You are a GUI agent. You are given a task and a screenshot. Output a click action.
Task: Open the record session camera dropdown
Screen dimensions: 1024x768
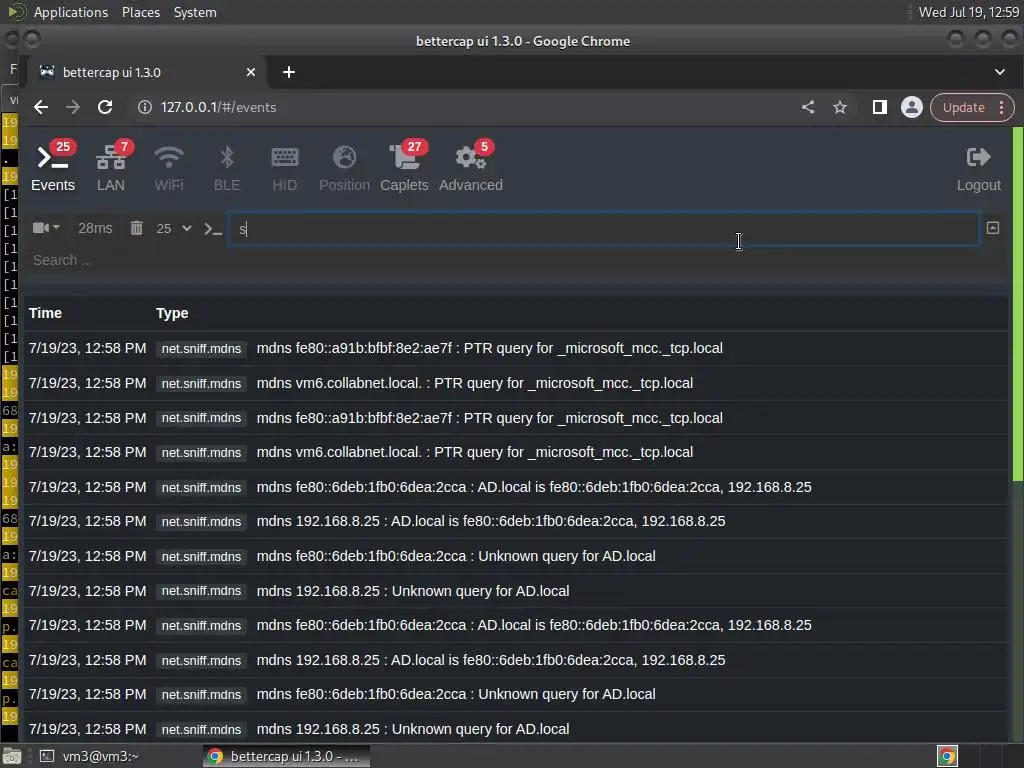click(x=46, y=228)
